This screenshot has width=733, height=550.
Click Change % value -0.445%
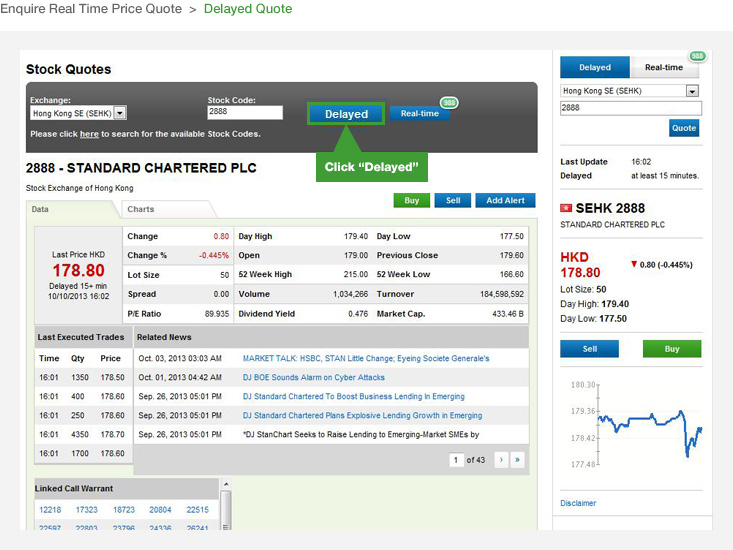tap(214, 256)
